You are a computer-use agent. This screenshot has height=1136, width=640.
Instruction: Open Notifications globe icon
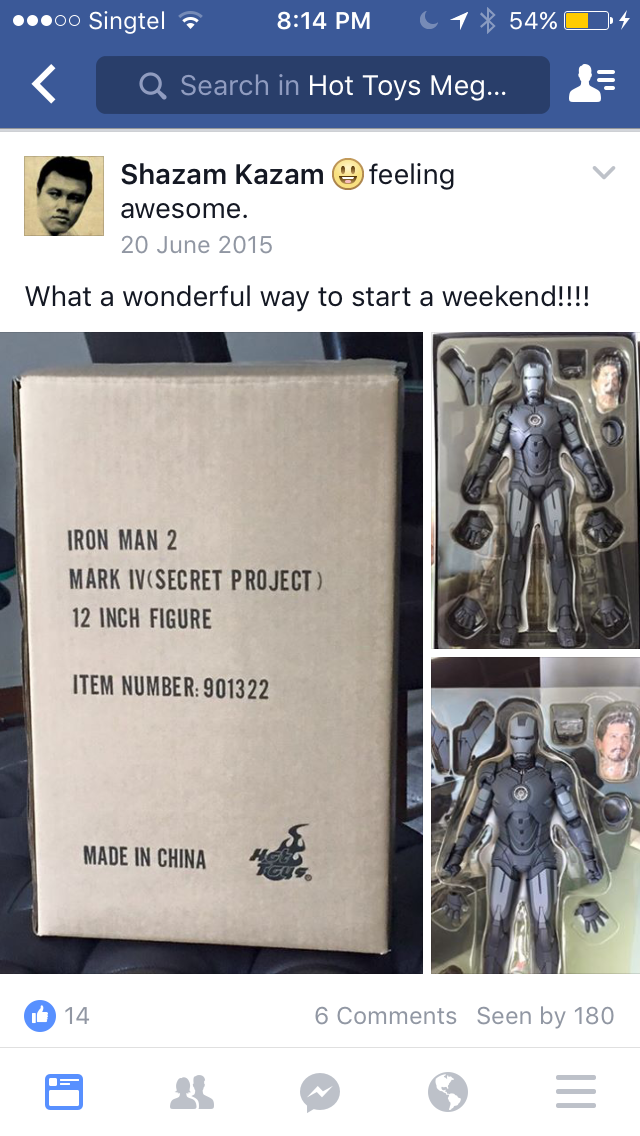click(x=447, y=1091)
